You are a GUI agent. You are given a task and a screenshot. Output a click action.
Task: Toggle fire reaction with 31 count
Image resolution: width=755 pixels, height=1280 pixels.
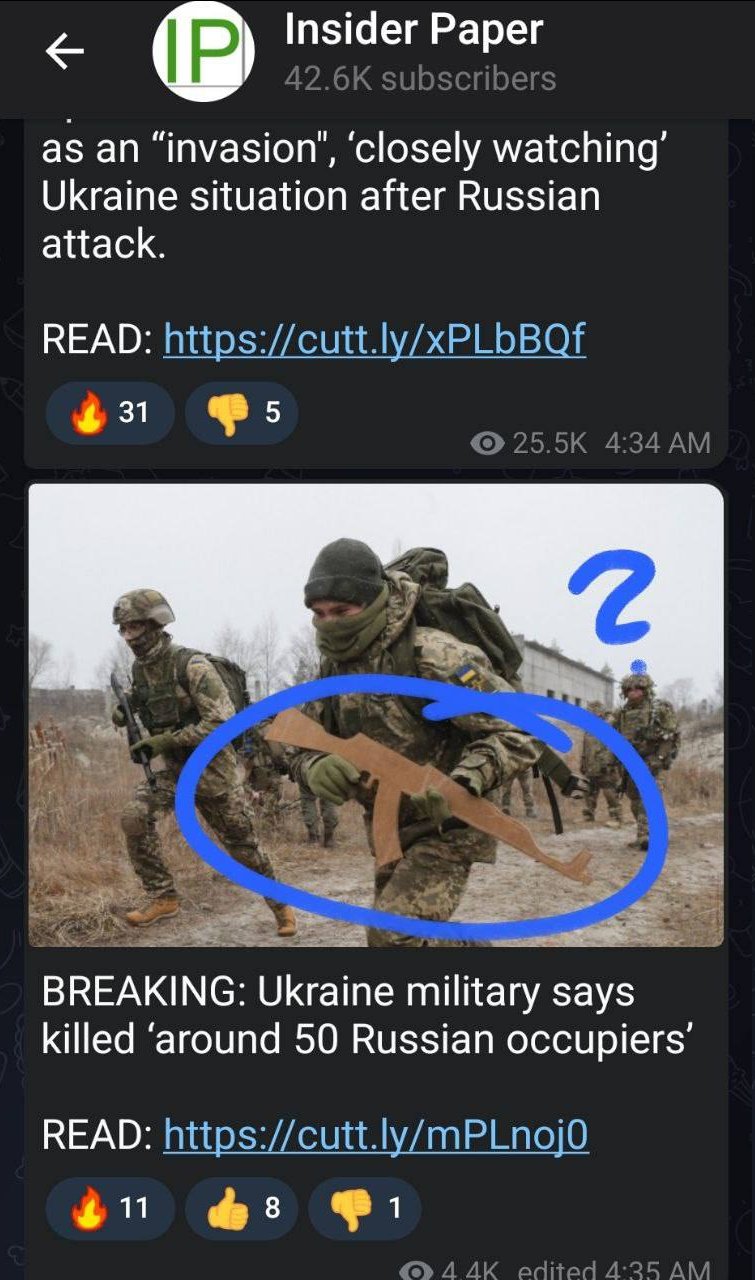pos(110,412)
